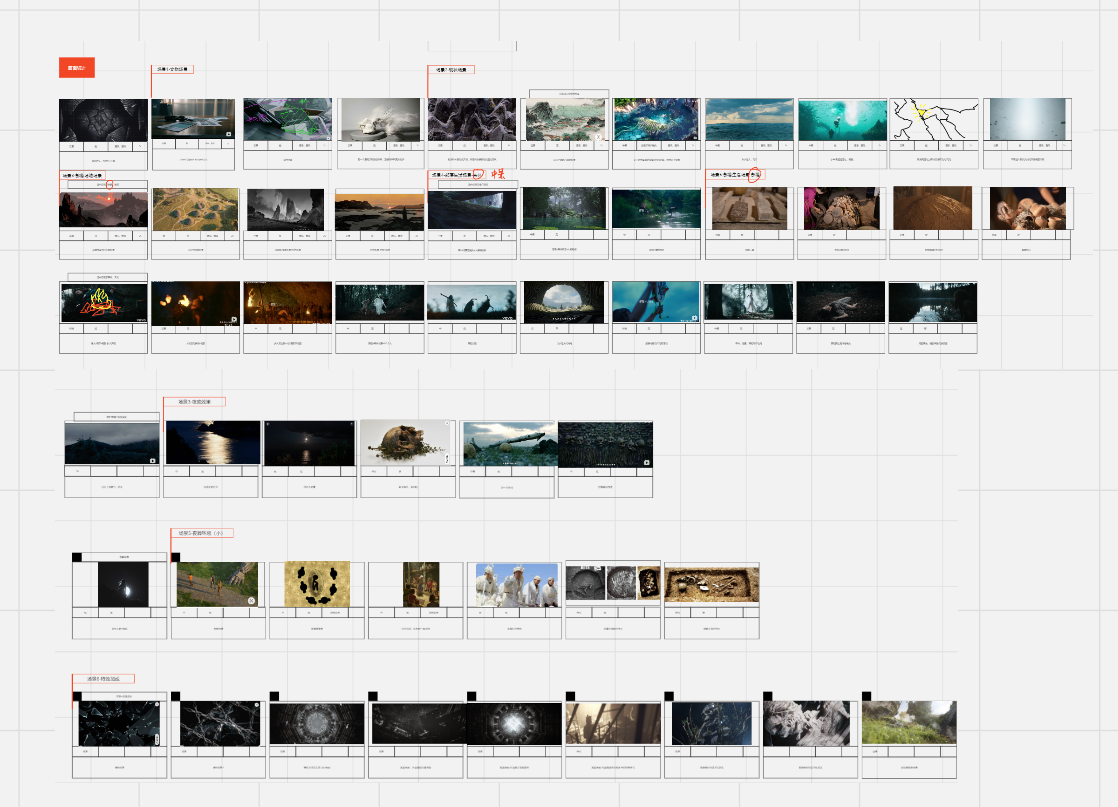Click the mossy skull on white image

pos(406,443)
